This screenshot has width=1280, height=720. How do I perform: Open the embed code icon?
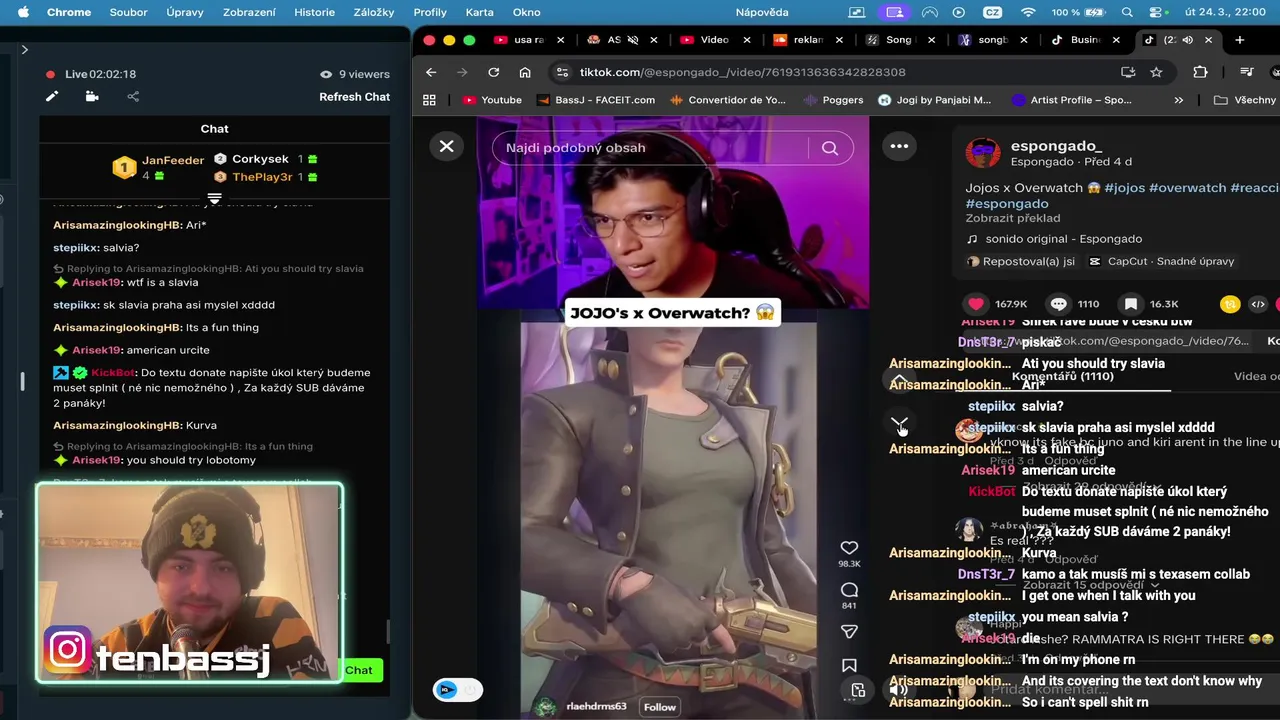click(x=1258, y=304)
